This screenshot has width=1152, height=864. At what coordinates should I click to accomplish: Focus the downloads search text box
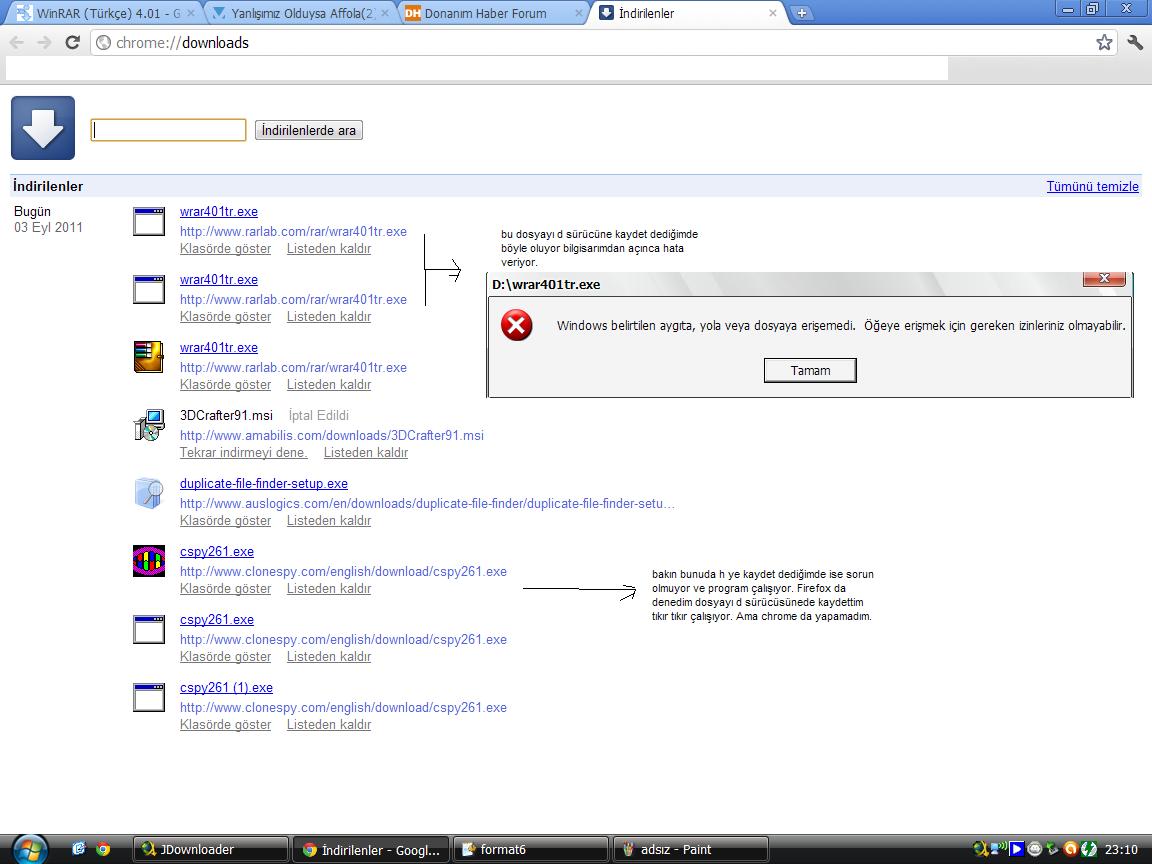(168, 130)
